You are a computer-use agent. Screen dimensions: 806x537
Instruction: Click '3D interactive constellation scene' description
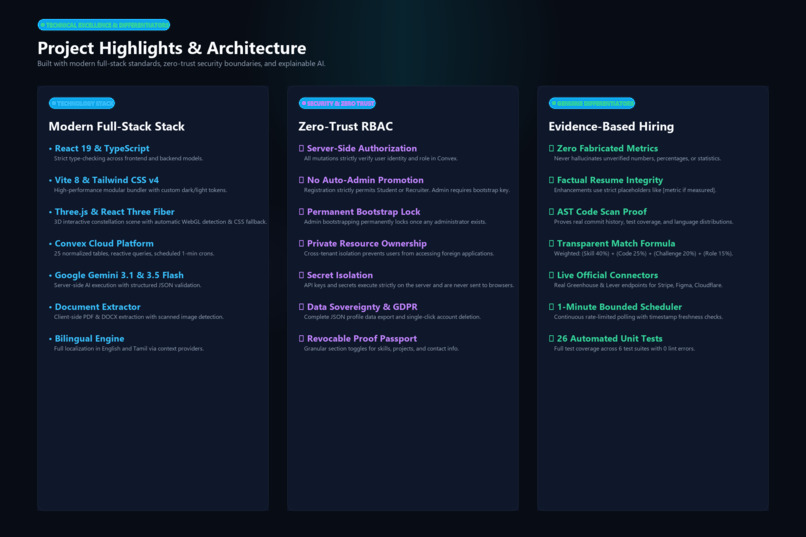point(160,222)
